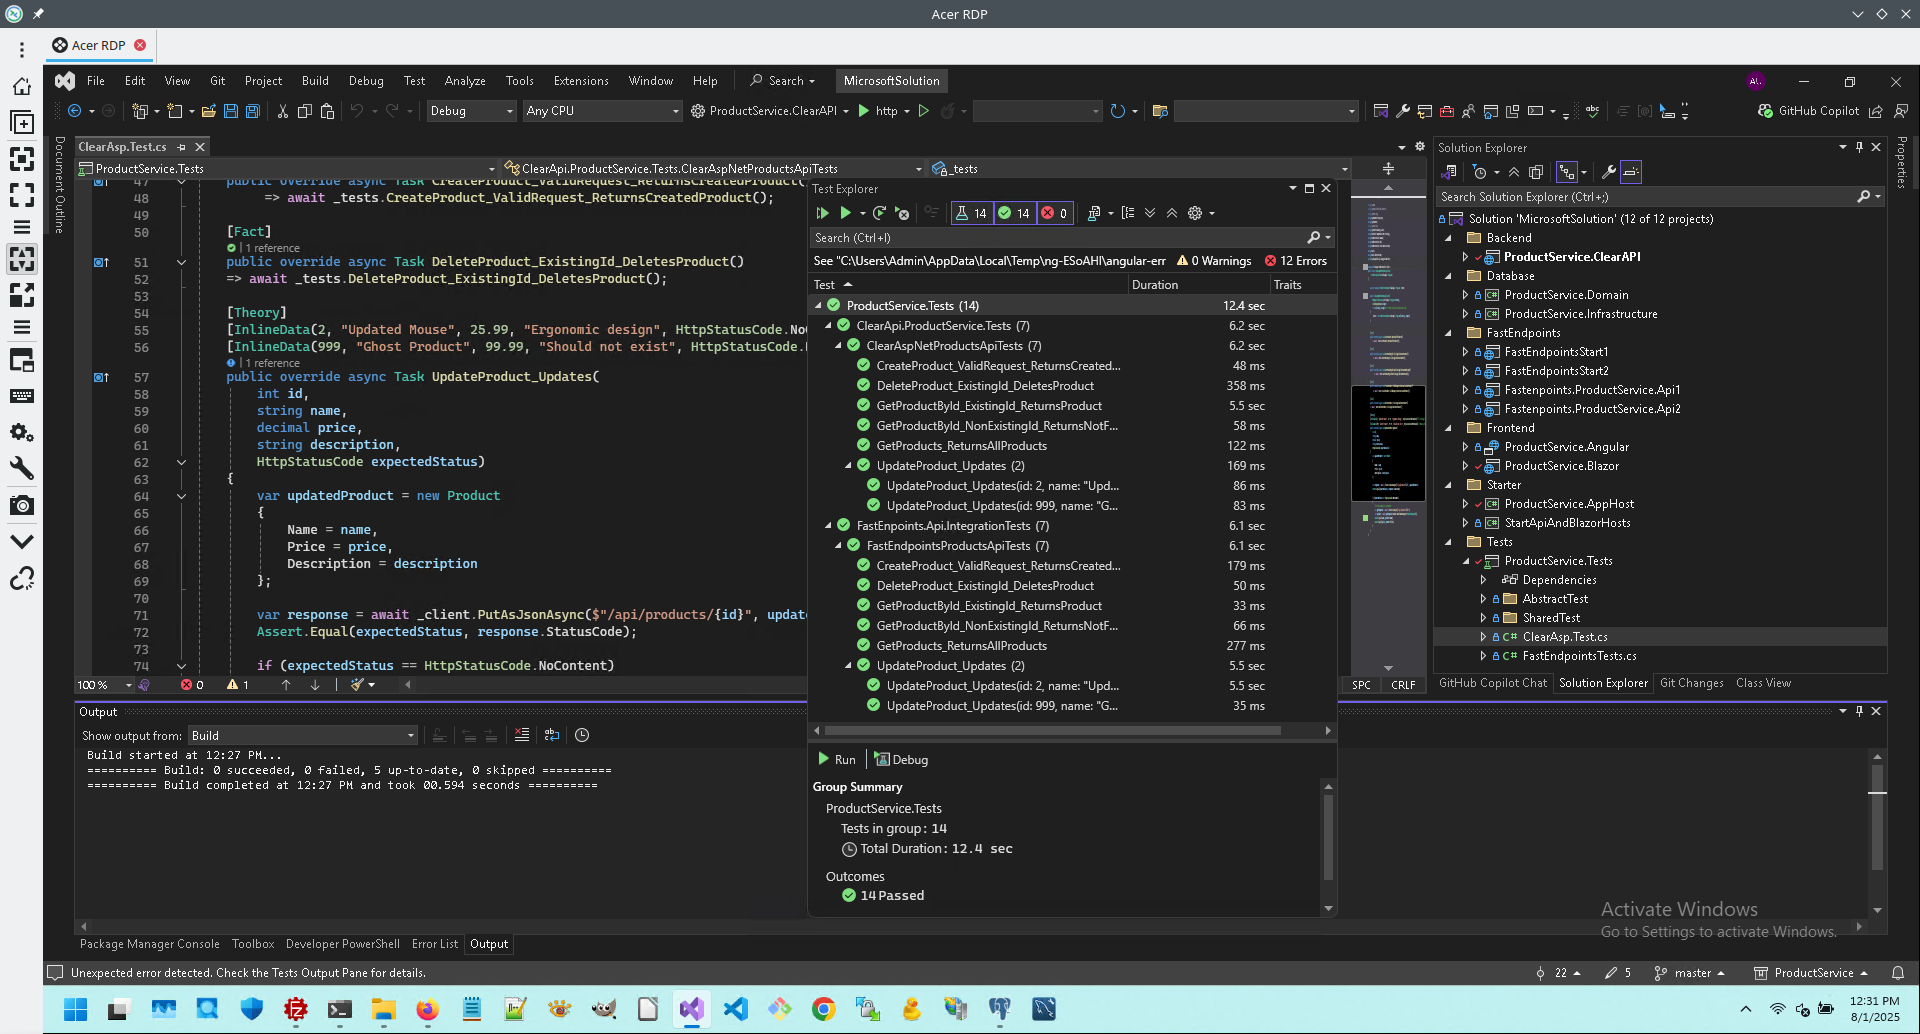
Task: Open the Extensions menu
Action: pyautogui.click(x=580, y=81)
